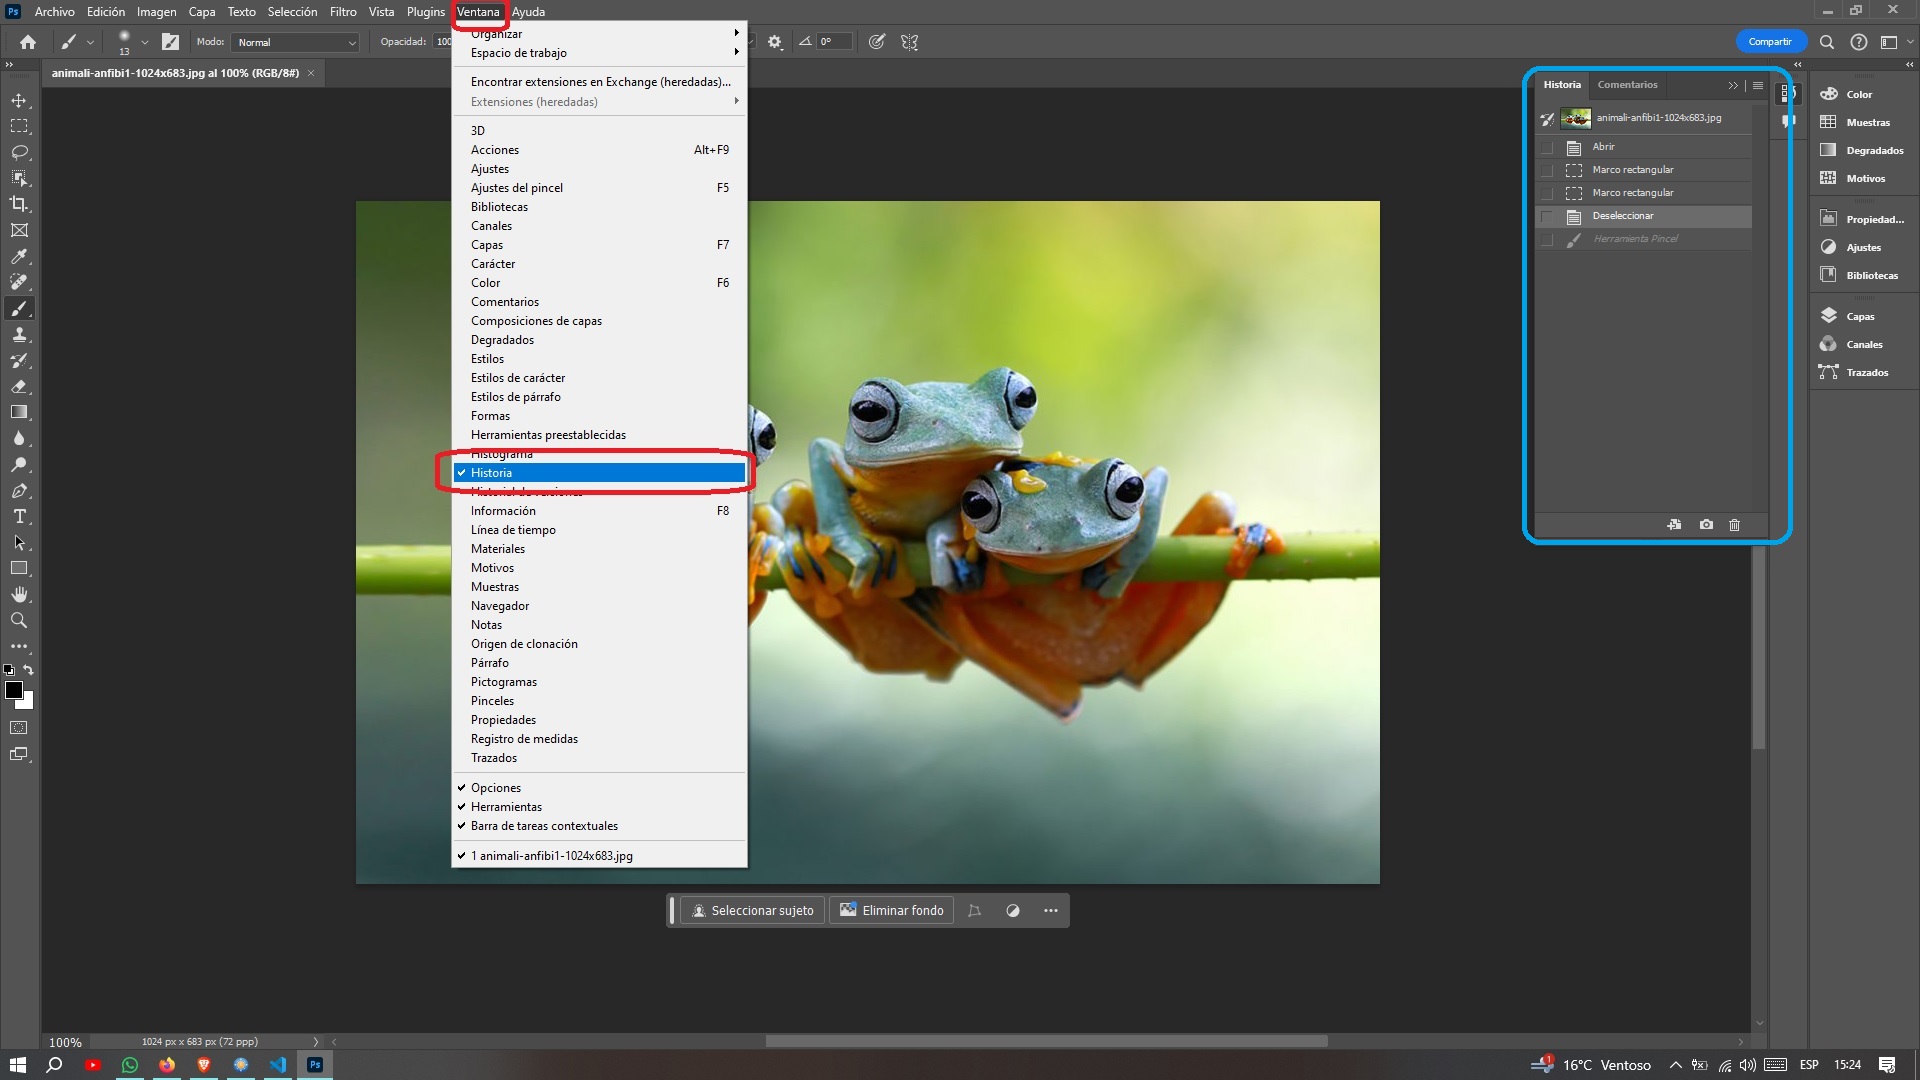
Task: Toggle Historia panel in Ventana menu
Action: [599, 473]
